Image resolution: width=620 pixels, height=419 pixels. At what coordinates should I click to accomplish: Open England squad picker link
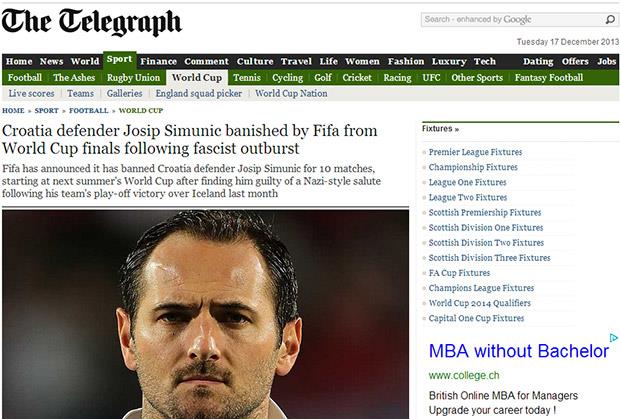pyautogui.click(x=198, y=94)
